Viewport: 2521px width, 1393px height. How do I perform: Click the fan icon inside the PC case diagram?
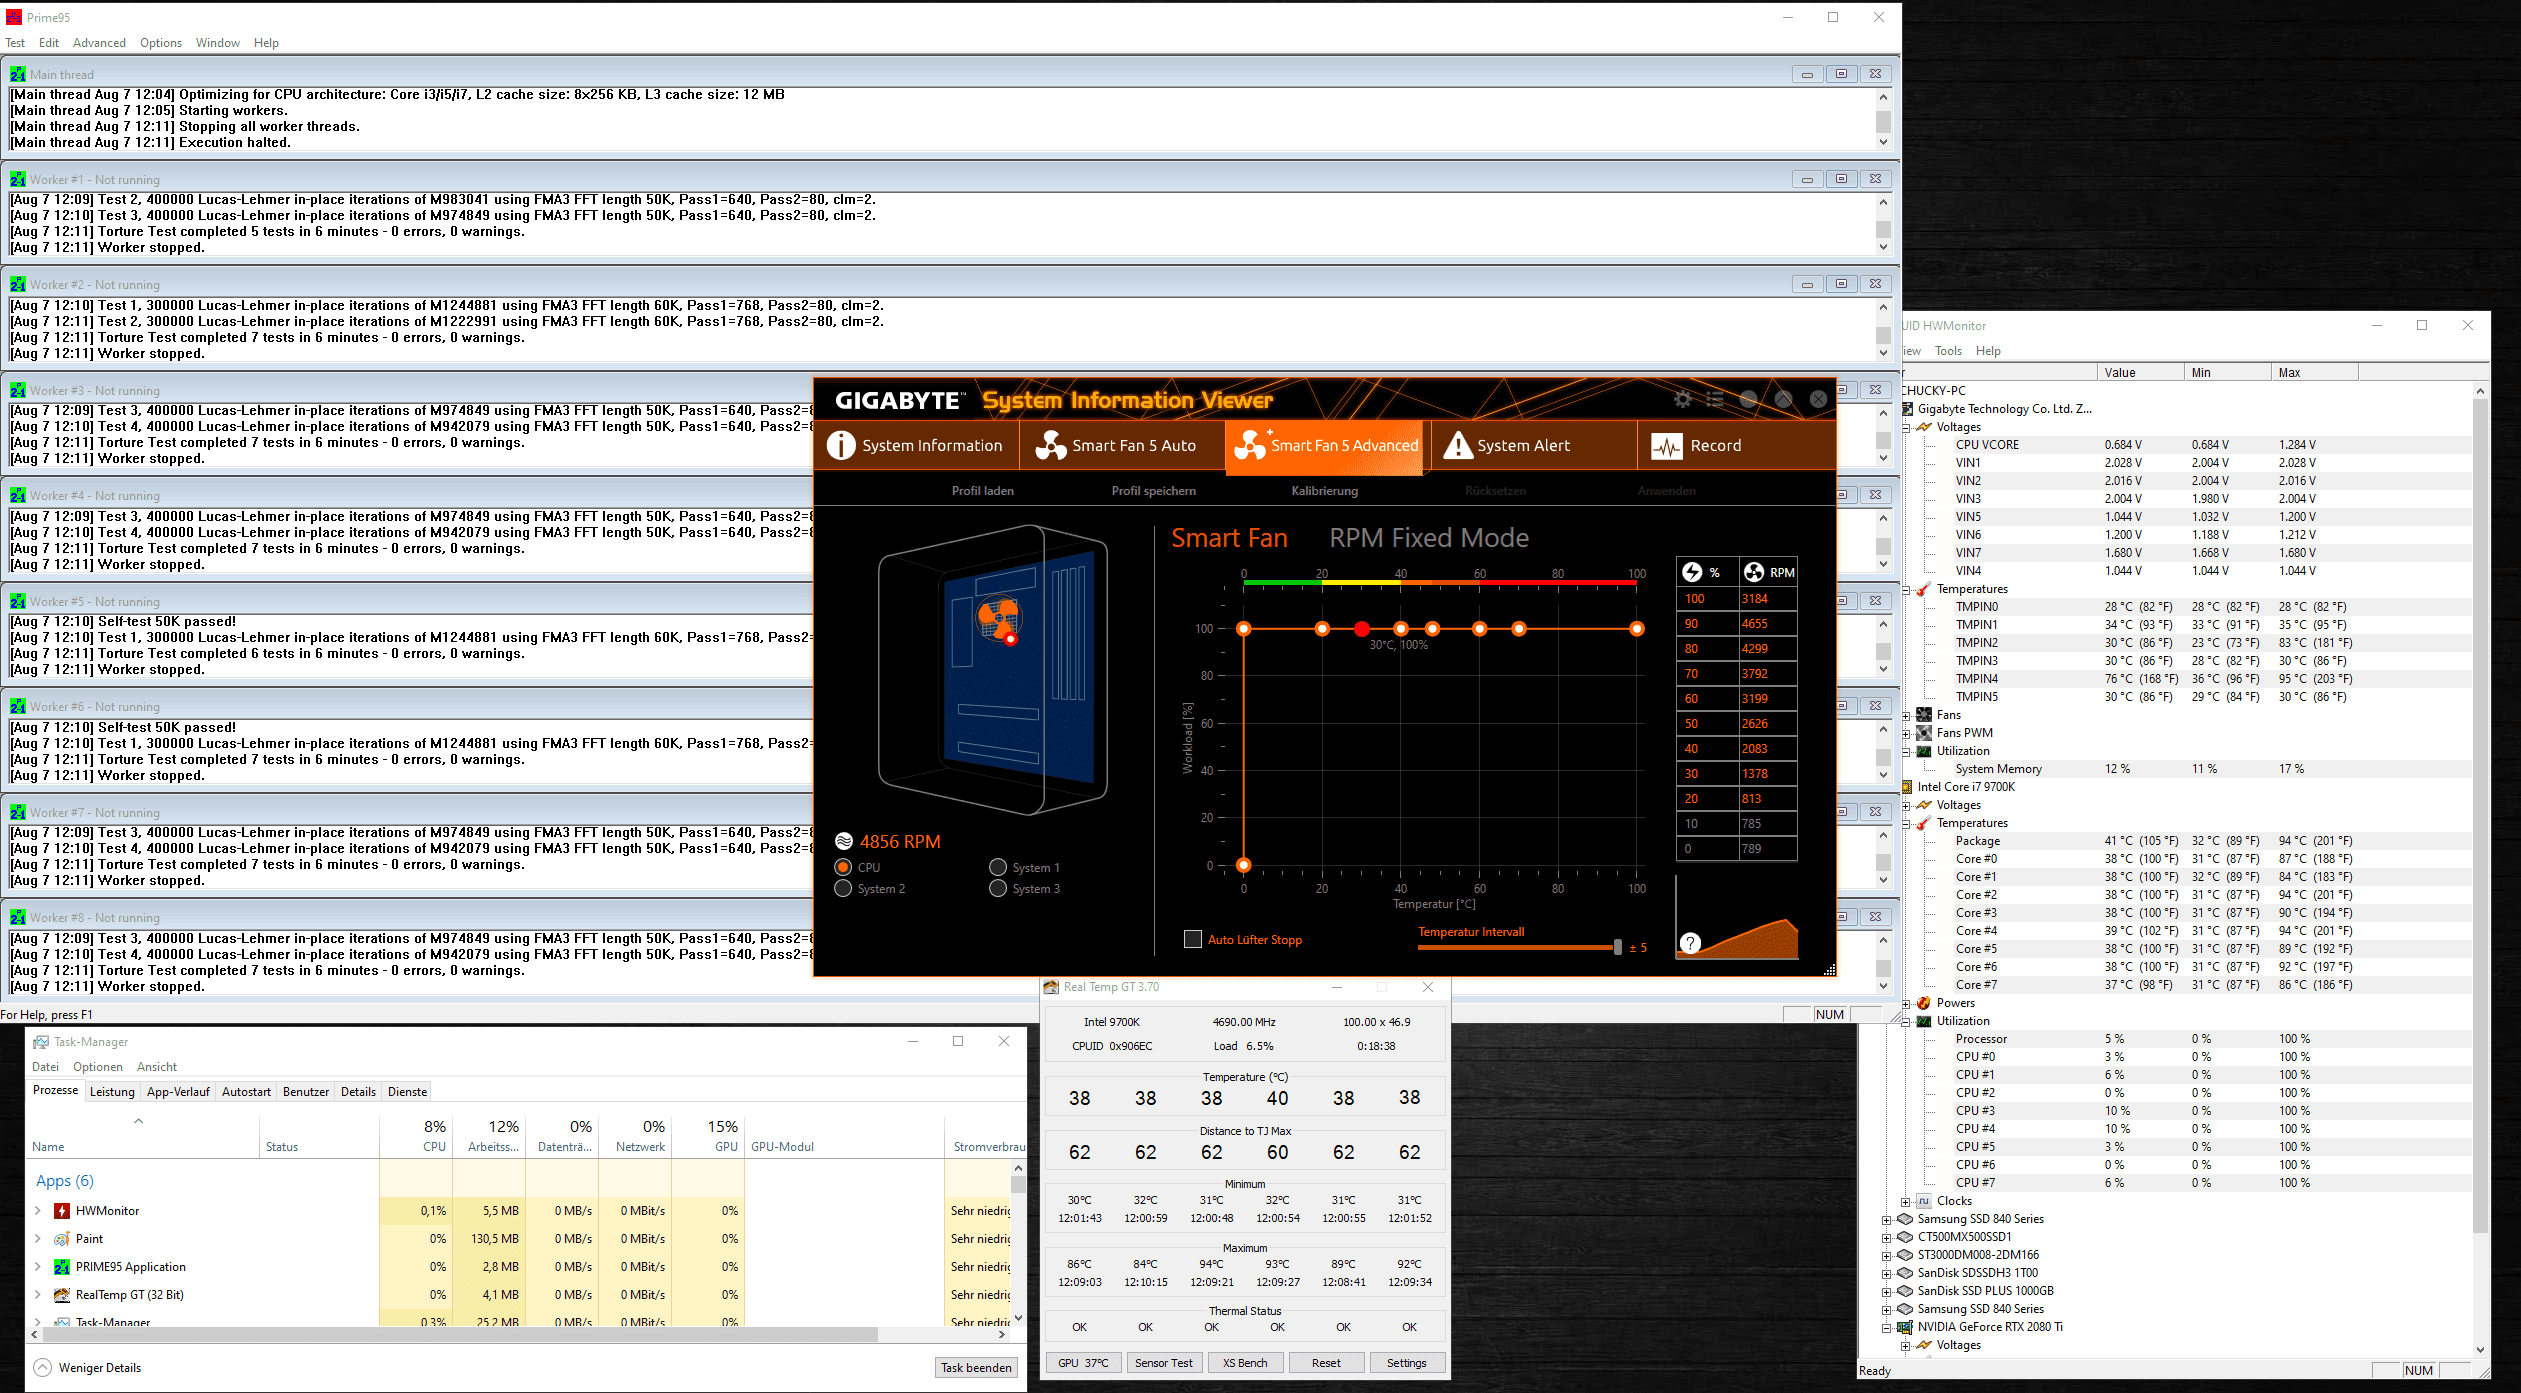pos(998,617)
